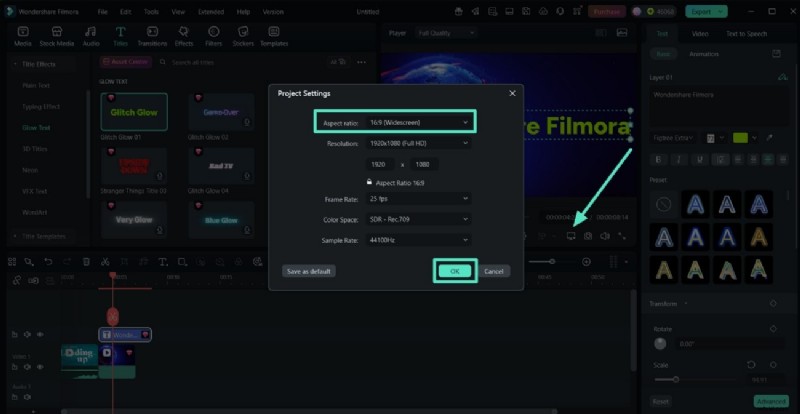Screen dimensions: 800x414
Task: Switch to the Text to Speech tab
Action: 748,34
